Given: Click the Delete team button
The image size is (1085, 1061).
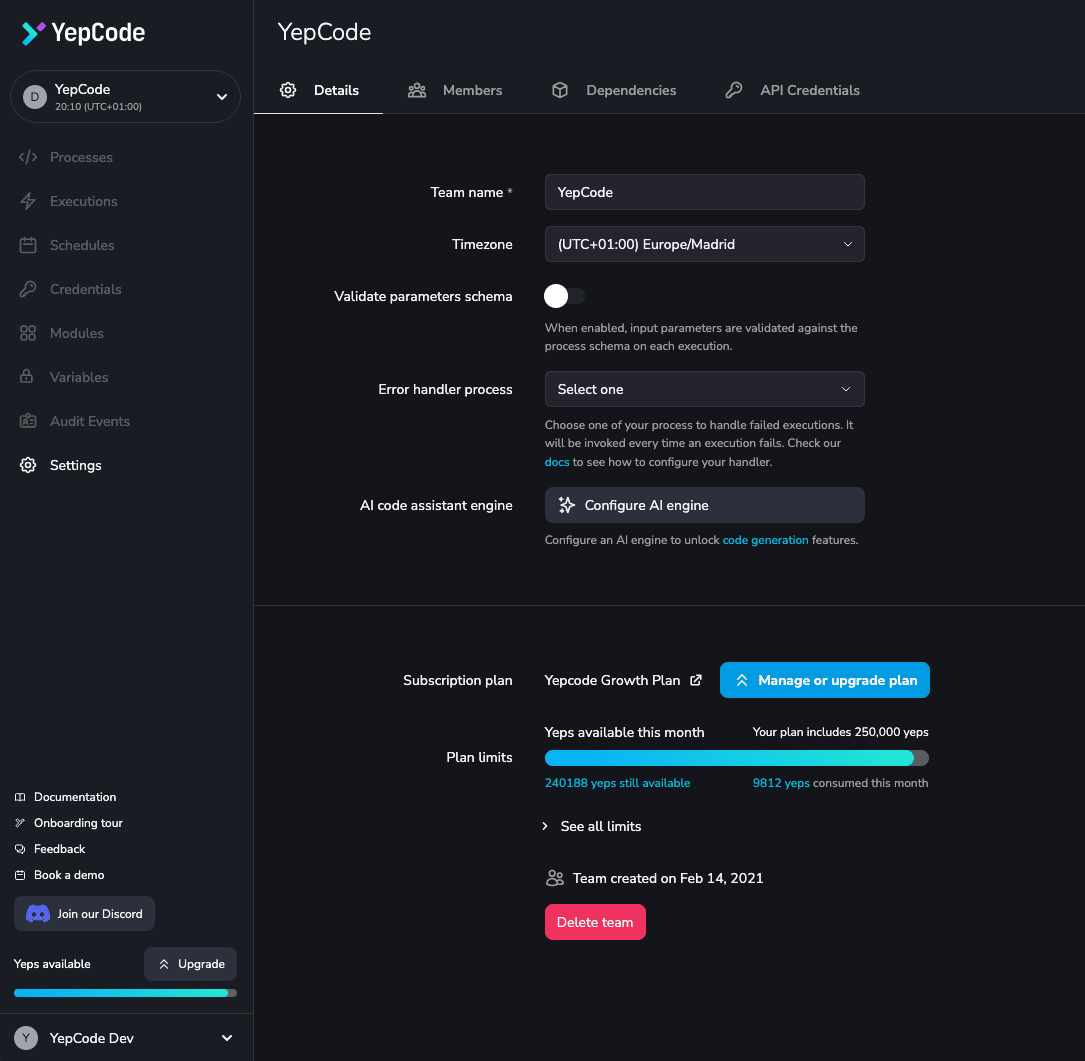Looking at the screenshot, I should coord(595,923).
